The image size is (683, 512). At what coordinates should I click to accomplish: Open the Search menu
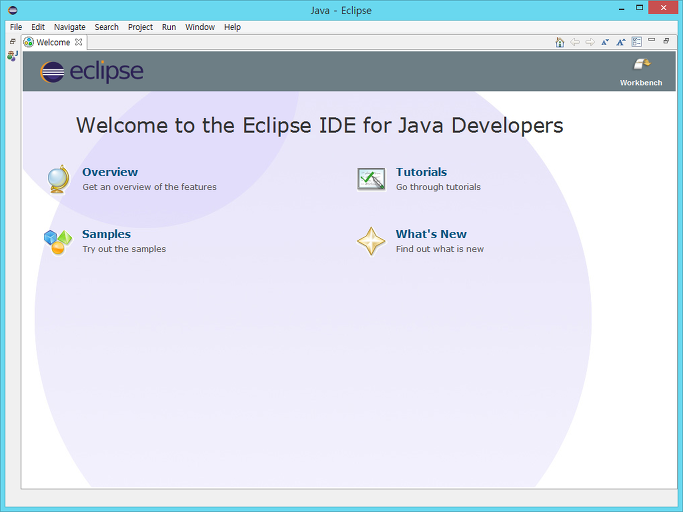(x=107, y=27)
